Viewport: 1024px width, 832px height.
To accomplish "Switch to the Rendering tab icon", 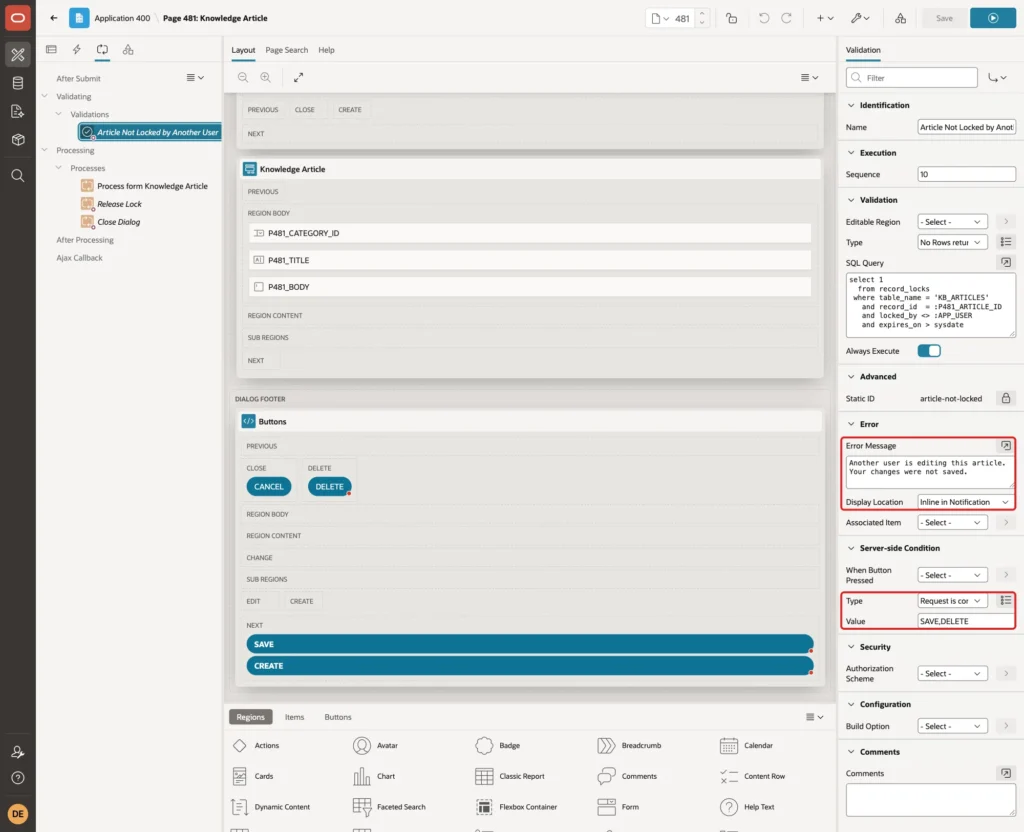I will (x=51, y=50).
